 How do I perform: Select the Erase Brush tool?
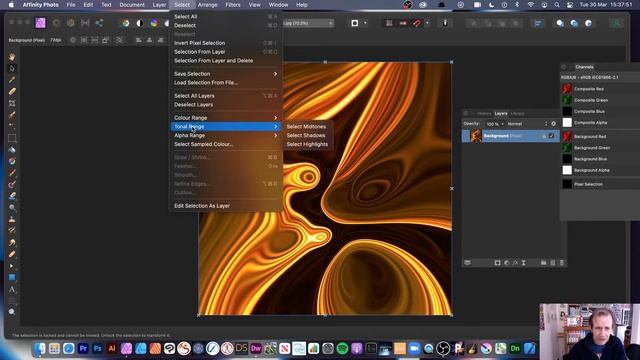[12, 196]
